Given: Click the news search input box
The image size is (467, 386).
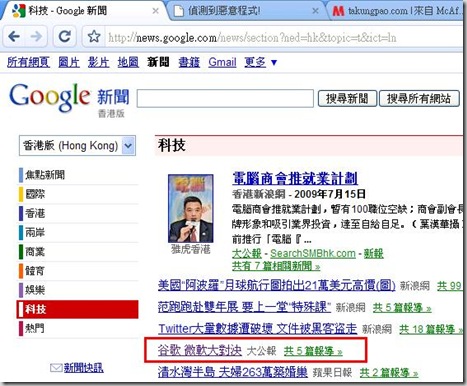Looking at the screenshot, I should pyautogui.click(x=225, y=98).
